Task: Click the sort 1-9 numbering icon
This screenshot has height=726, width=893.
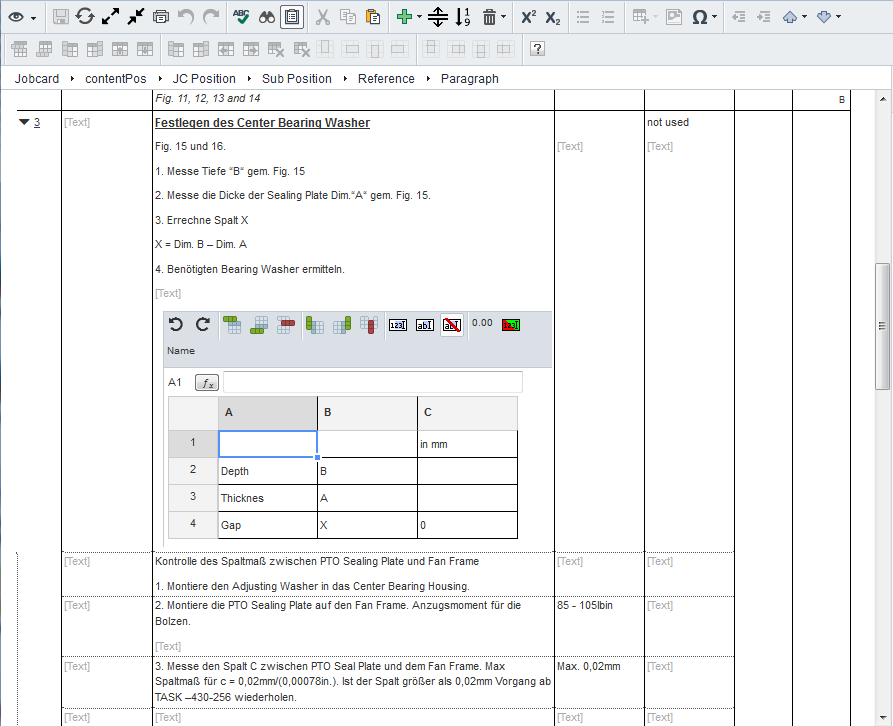Action: tap(463, 17)
